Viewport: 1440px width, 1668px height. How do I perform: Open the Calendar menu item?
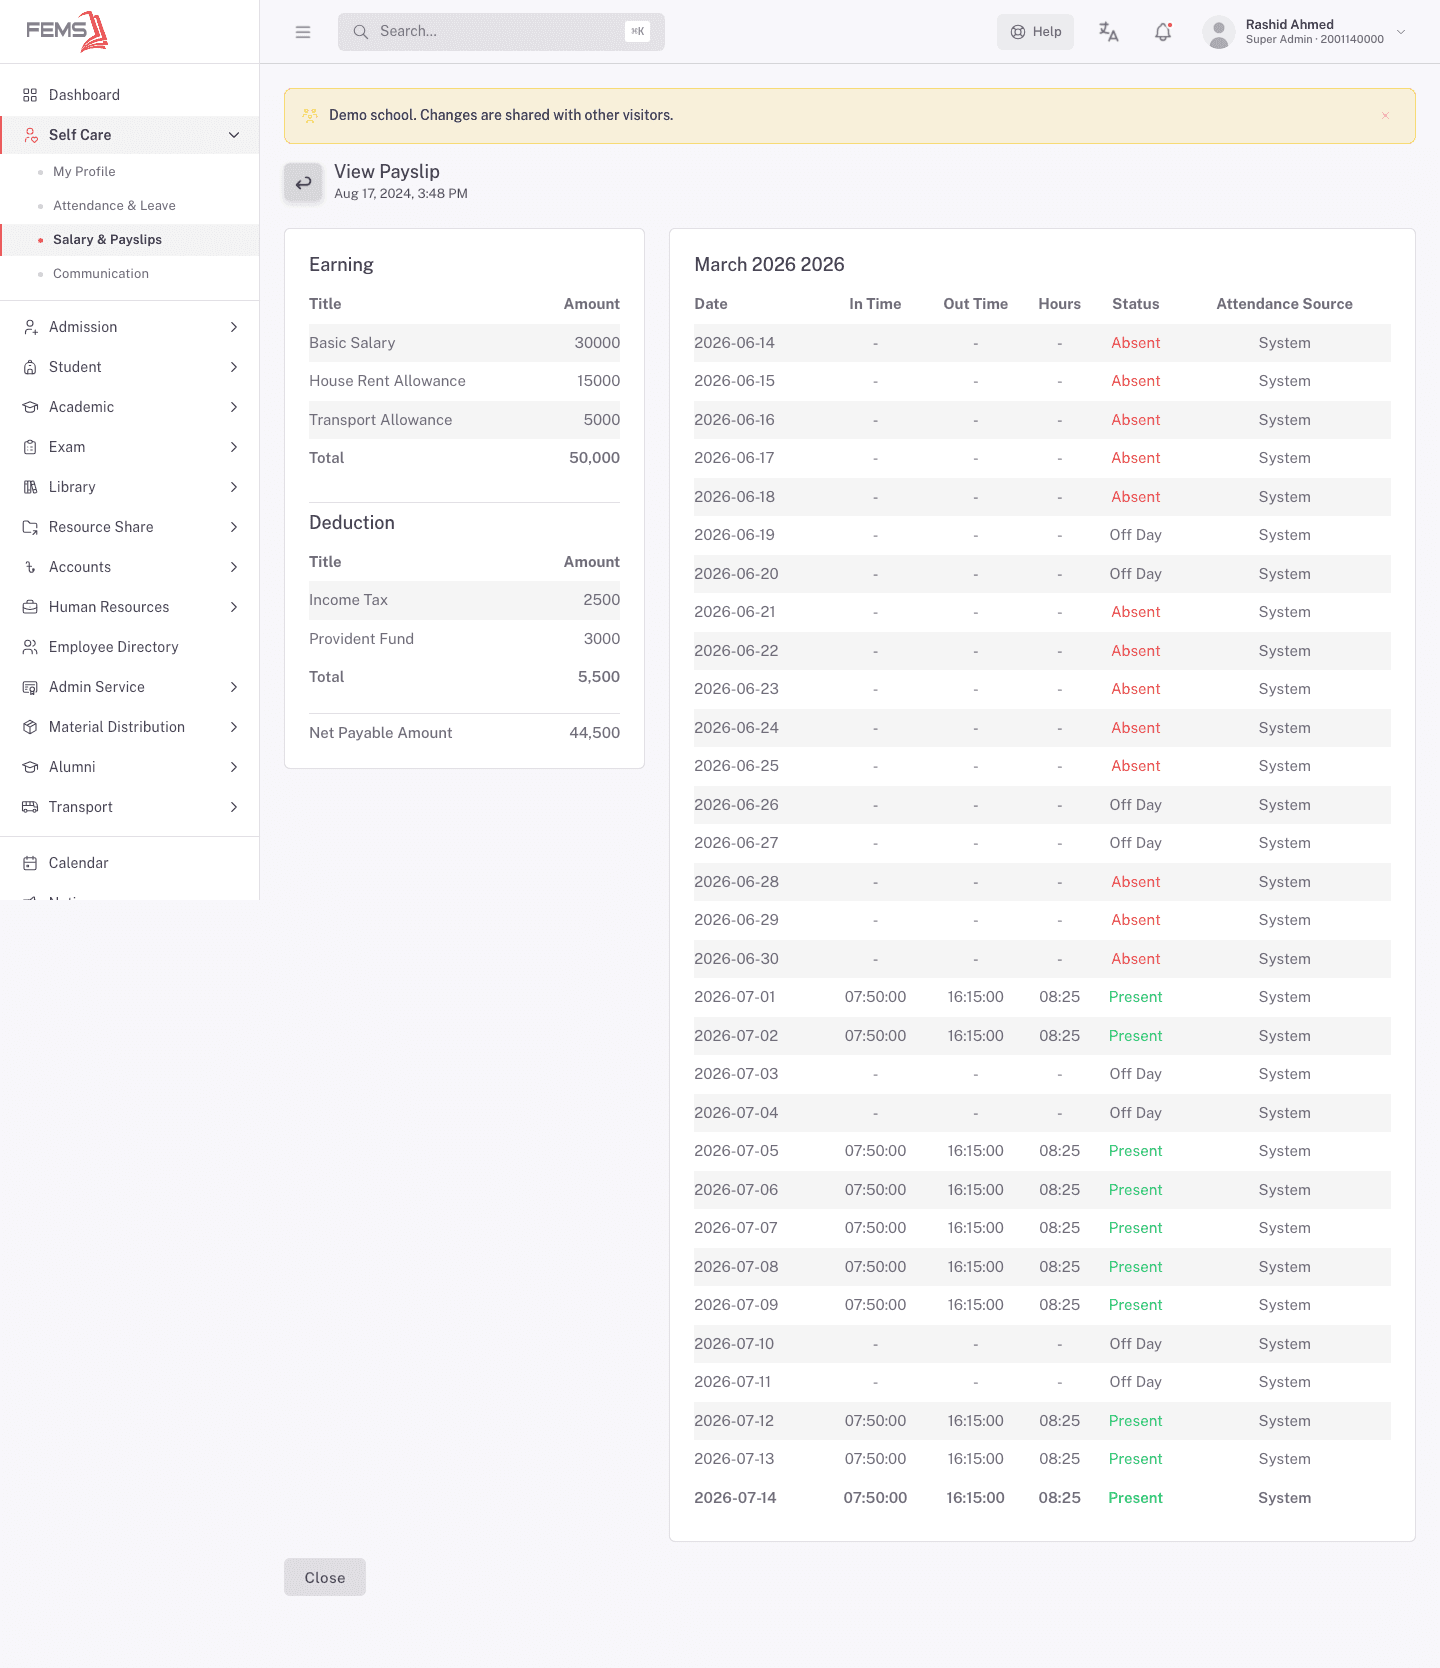[x=130, y=863]
